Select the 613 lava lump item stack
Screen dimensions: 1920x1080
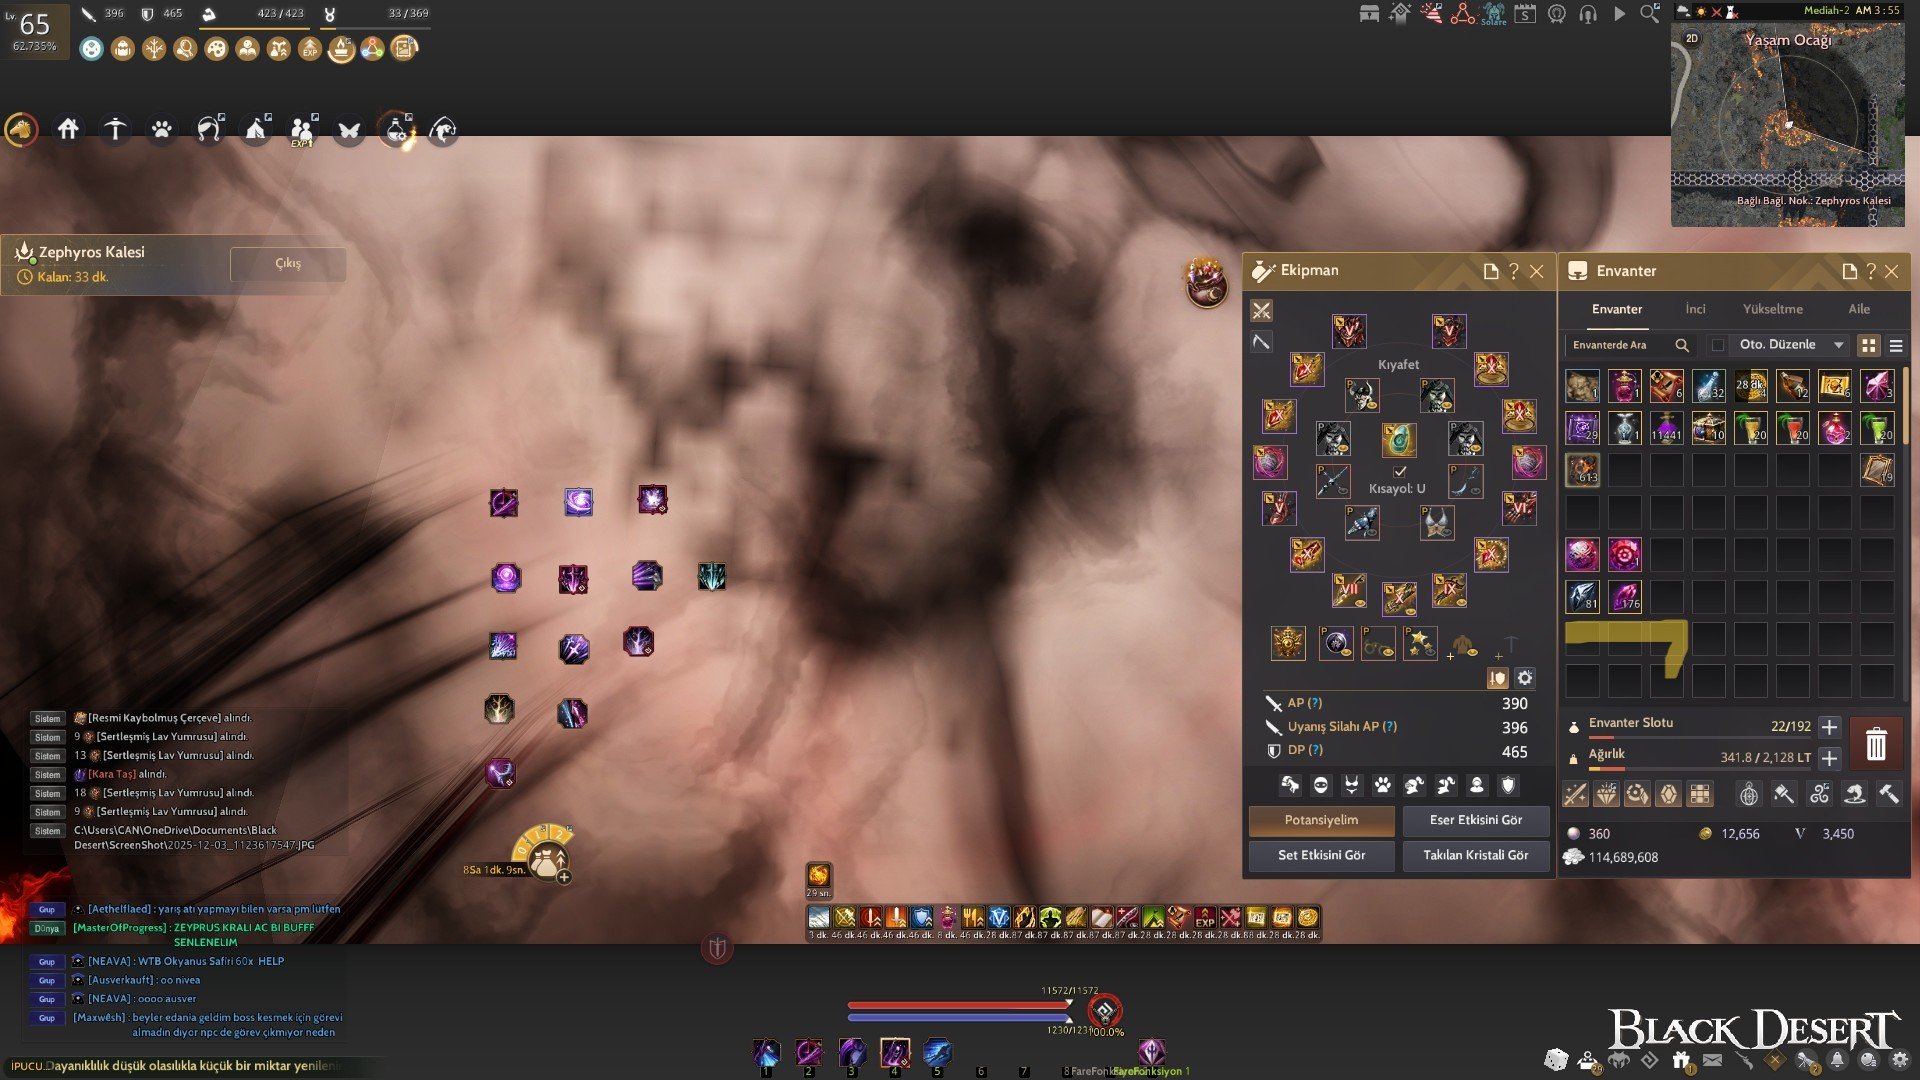pyautogui.click(x=1582, y=470)
